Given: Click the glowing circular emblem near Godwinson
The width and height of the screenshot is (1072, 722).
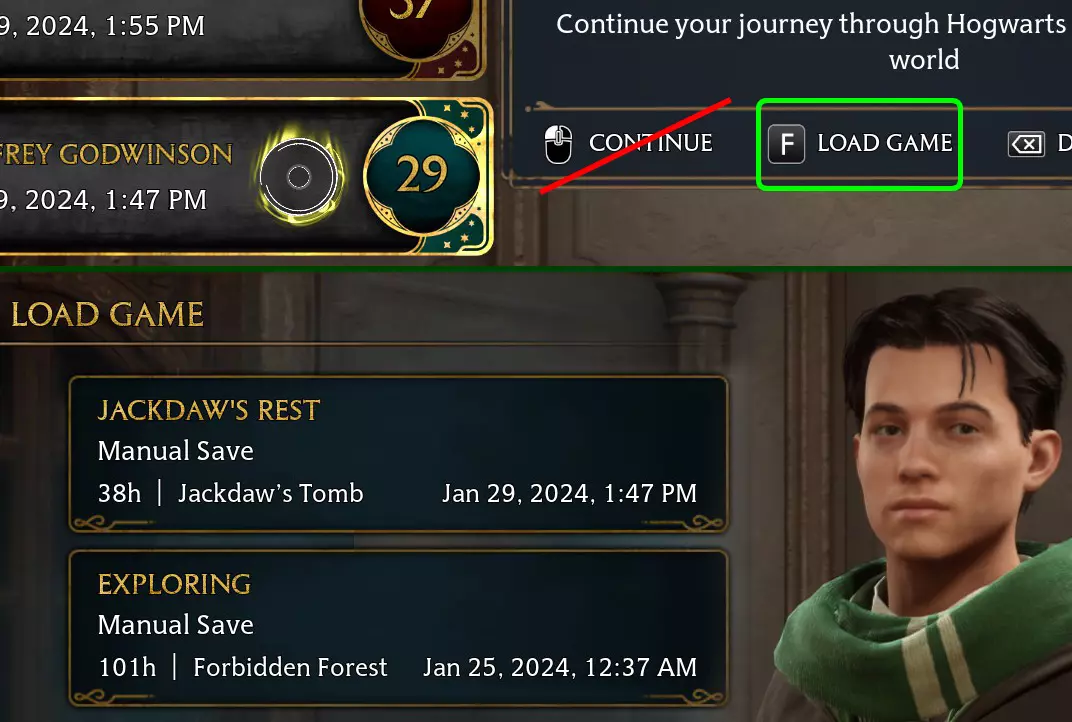Looking at the screenshot, I should tap(299, 177).
